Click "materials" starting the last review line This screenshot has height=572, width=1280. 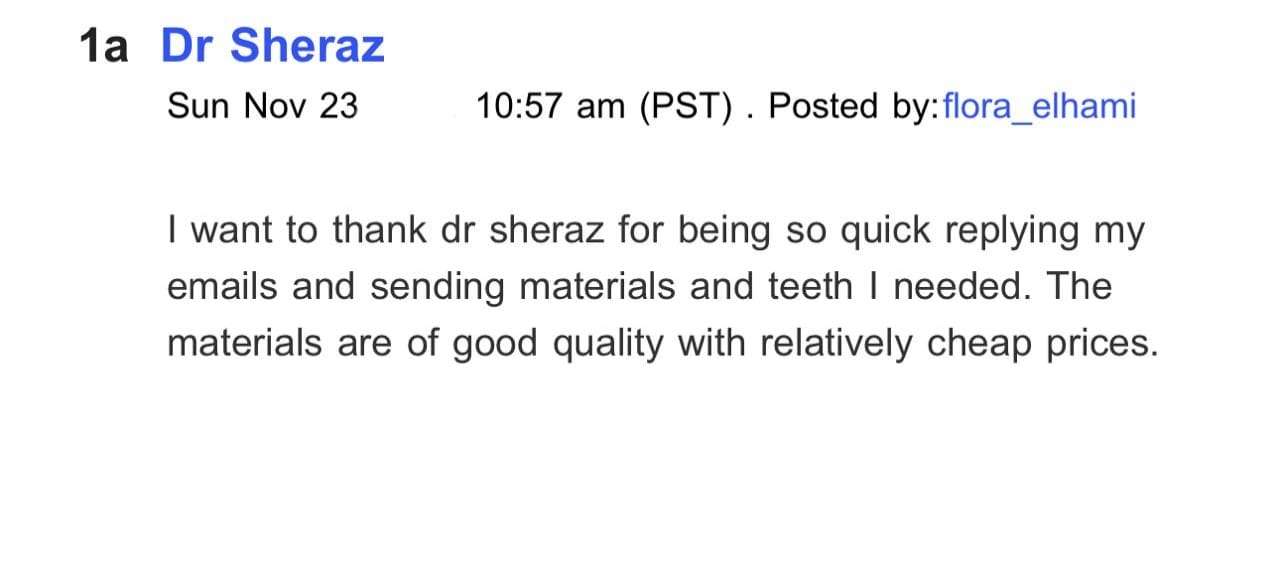[x=245, y=343]
